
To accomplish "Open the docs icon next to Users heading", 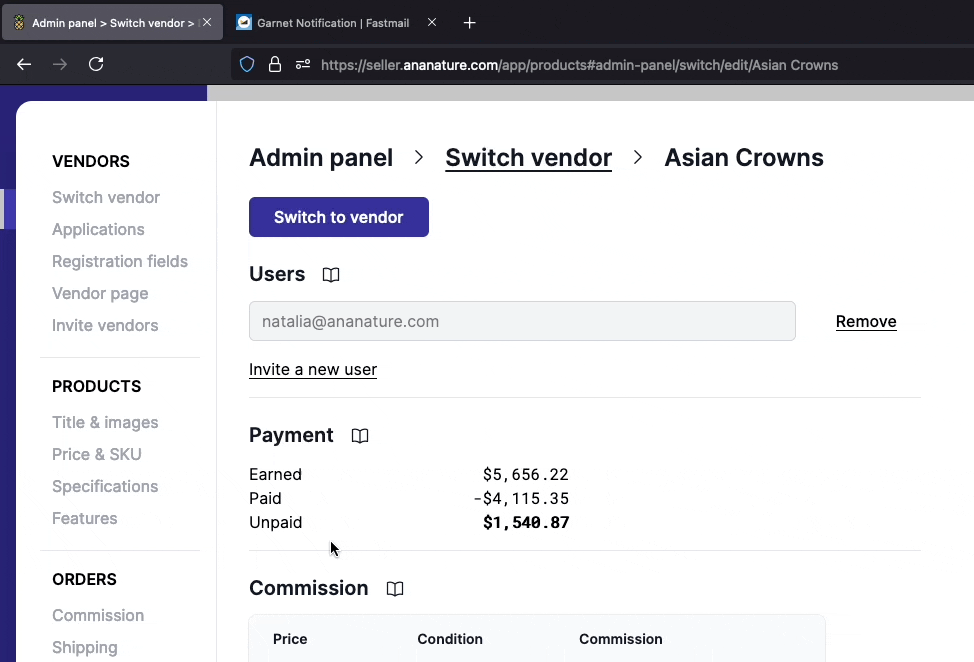I will (331, 274).
